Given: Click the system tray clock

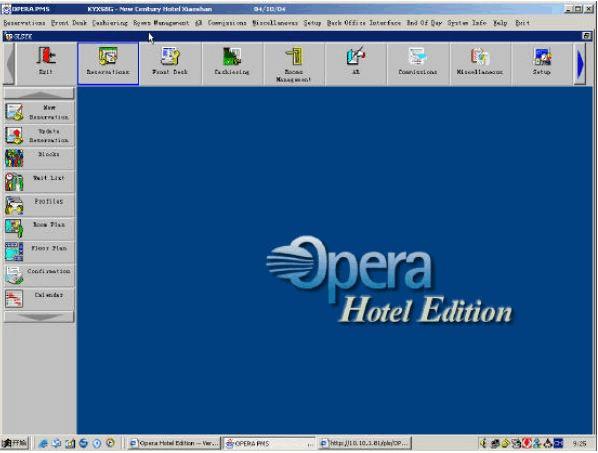Looking at the screenshot, I should [579, 443].
